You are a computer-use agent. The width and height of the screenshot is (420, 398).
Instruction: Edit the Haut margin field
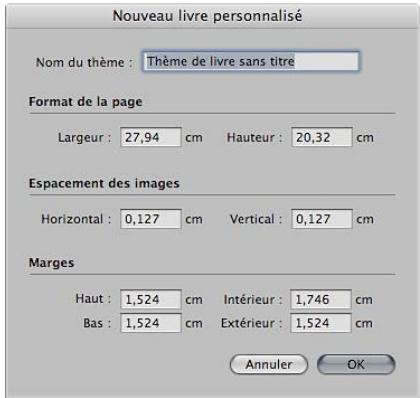pos(151,299)
